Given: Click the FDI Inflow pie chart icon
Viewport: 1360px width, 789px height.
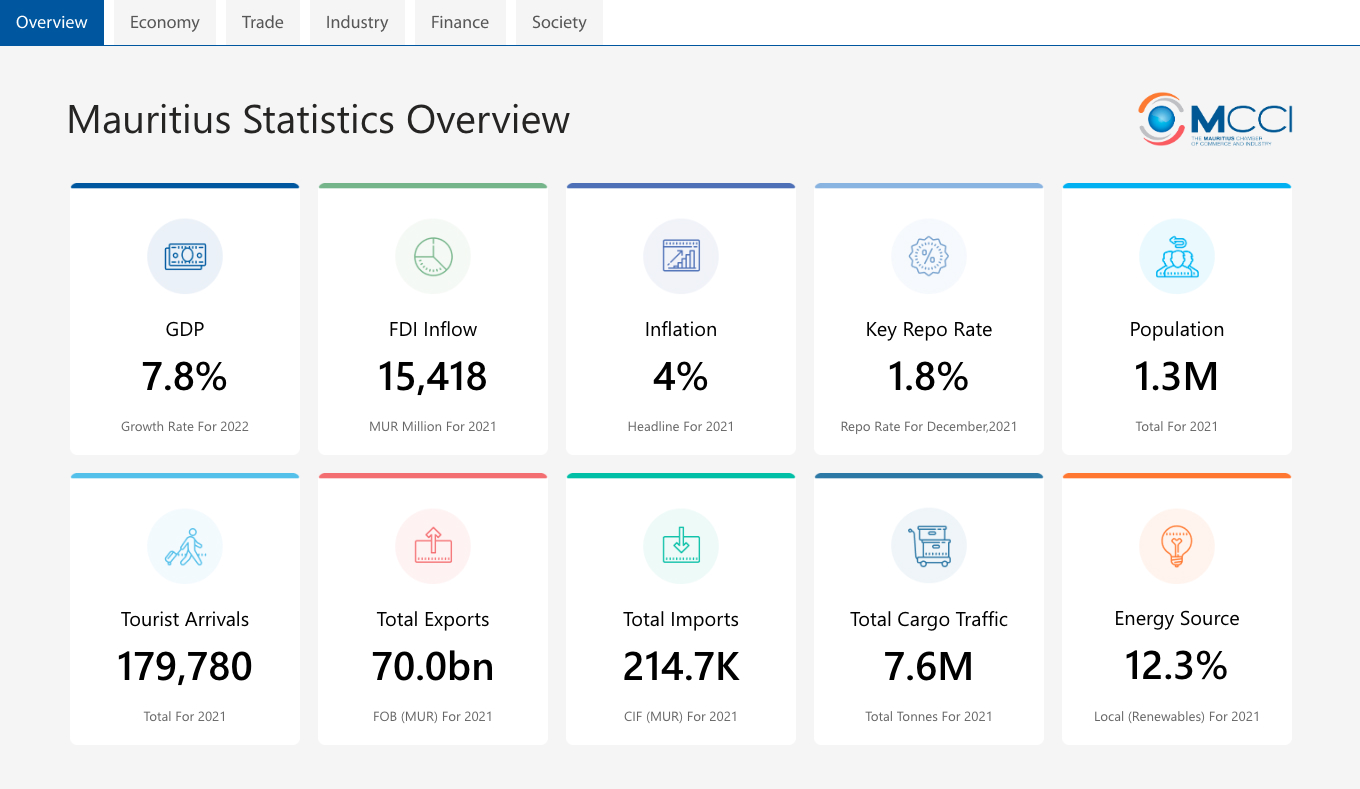Looking at the screenshot, I should click(x=433, y=257).
